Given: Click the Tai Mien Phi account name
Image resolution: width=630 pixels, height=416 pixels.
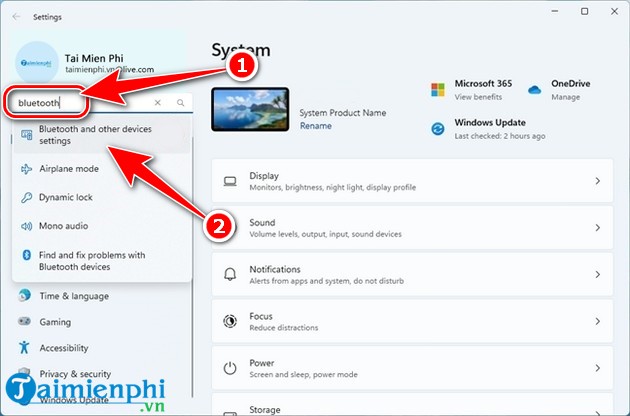Looking at the screenshot, I should pyautogui.click(x=94, y=58).
